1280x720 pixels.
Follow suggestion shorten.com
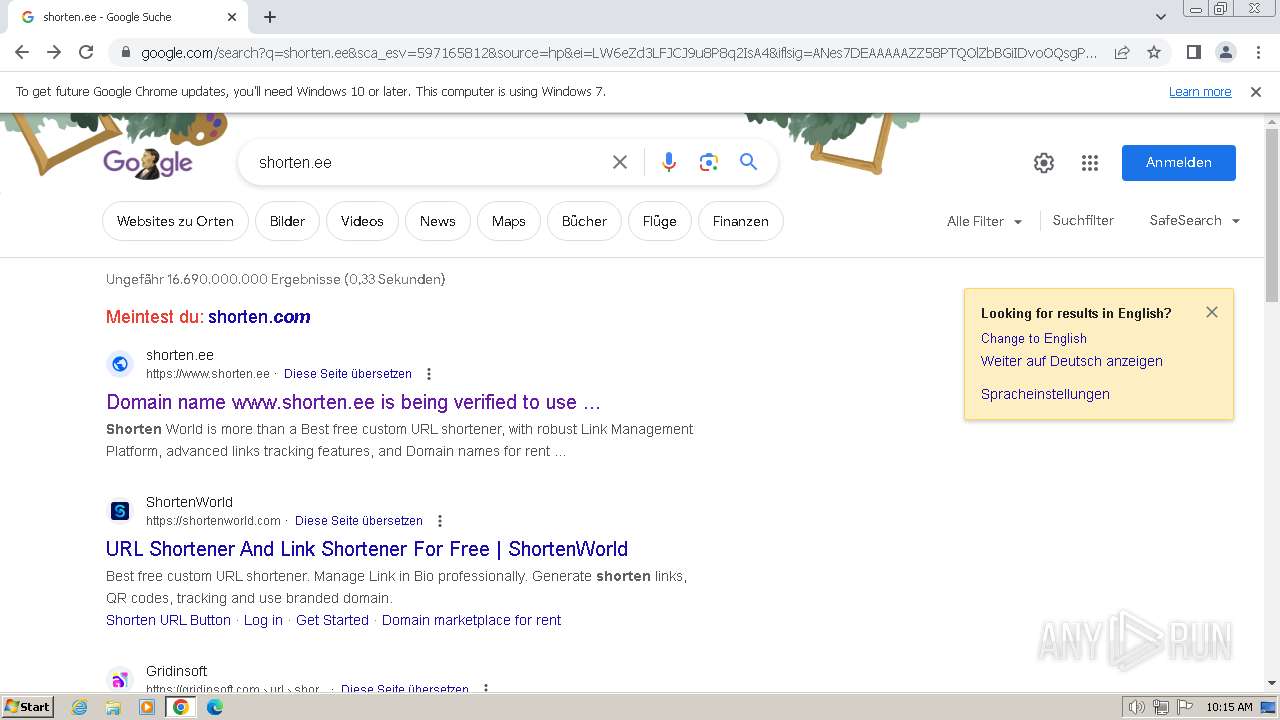pyautogui.click(x=259, y=317)
